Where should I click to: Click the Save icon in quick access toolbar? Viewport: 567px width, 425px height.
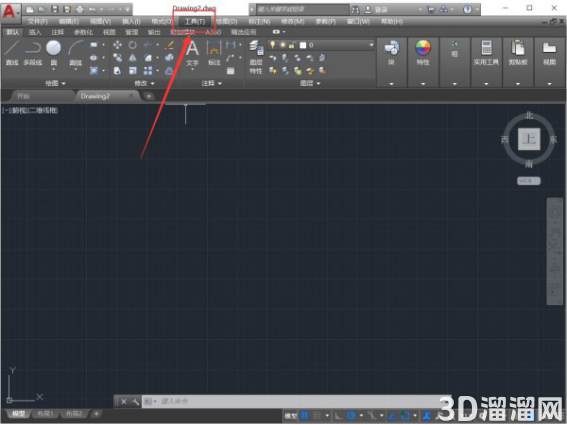pyautogui.click(x=55, y=9)
